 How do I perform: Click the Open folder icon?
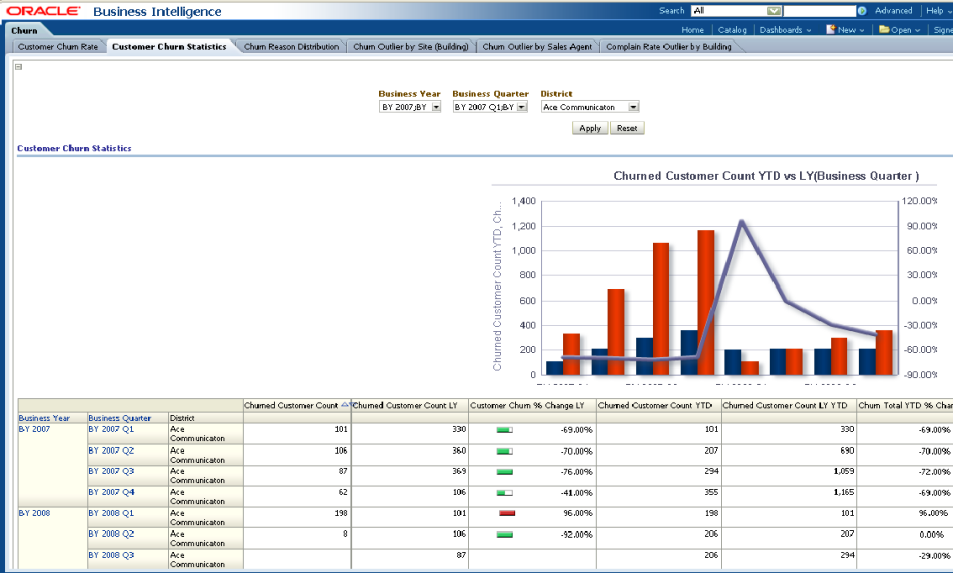coord(884,29)
